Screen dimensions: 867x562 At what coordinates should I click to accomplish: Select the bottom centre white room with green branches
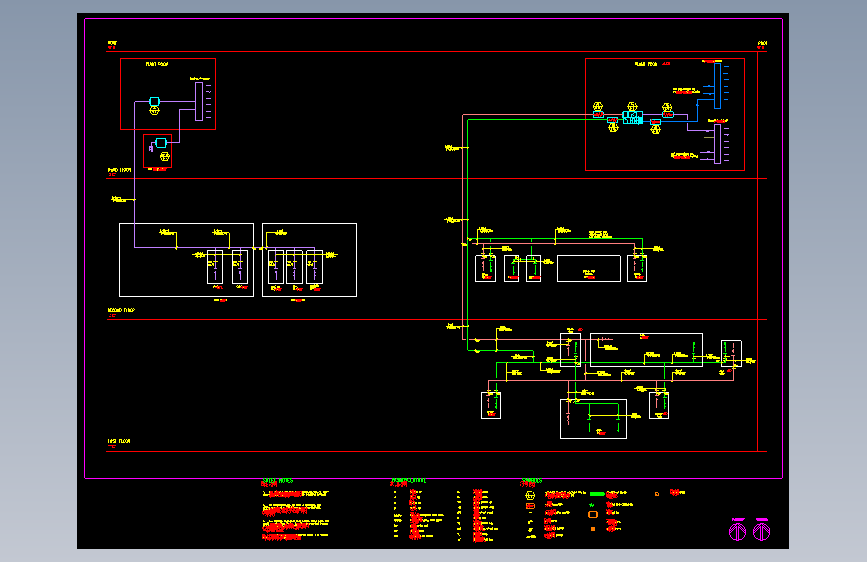593,419
